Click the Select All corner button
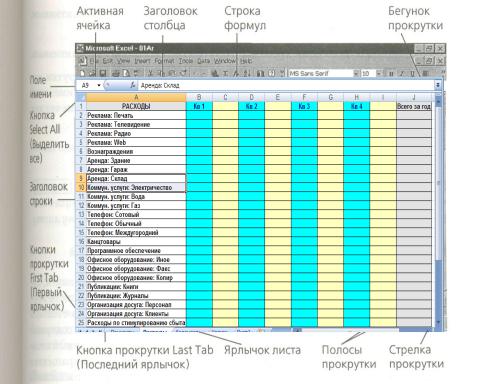This screenshot has height=384, width=490. (x=81, y=97)
